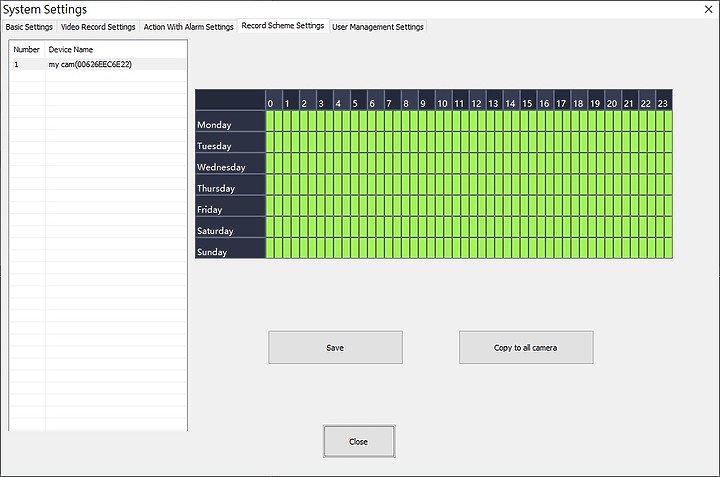This screenshot has width=720, height=477.
Task: Open the Basic Settings tab
Action: click(x=29, y=27)
